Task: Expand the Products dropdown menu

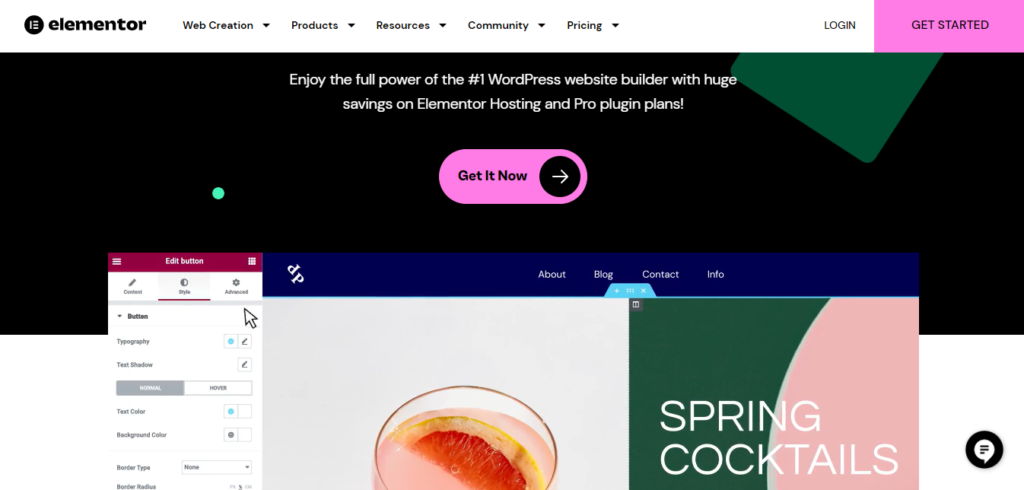Action: [x=323, y=25]
